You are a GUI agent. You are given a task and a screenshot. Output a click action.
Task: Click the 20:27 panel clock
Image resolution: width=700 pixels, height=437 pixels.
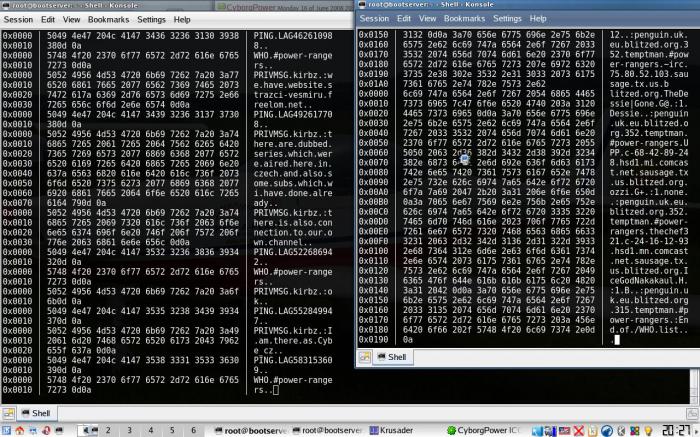click(678, 431)
